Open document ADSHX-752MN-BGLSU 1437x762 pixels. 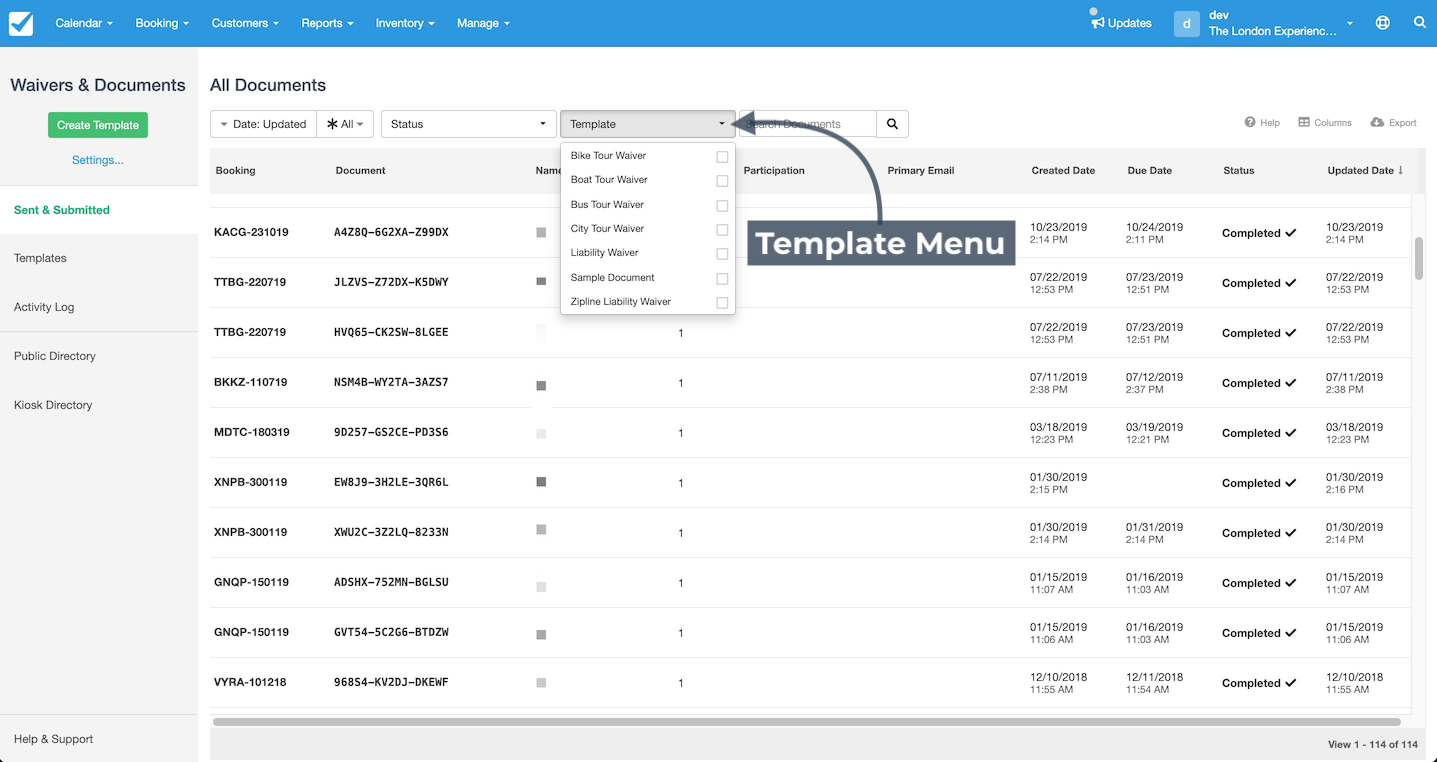coord(391,582)
